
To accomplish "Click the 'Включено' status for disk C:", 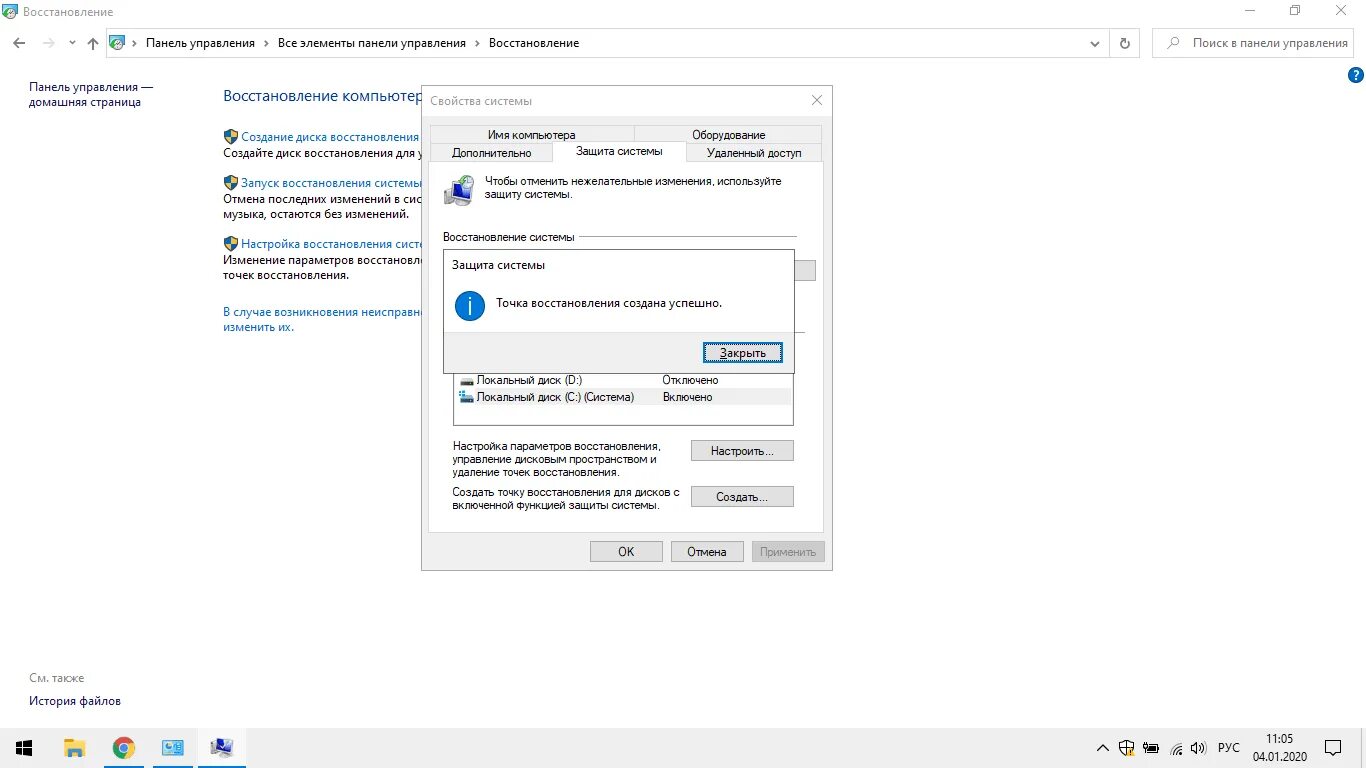I will coord(688,397).
